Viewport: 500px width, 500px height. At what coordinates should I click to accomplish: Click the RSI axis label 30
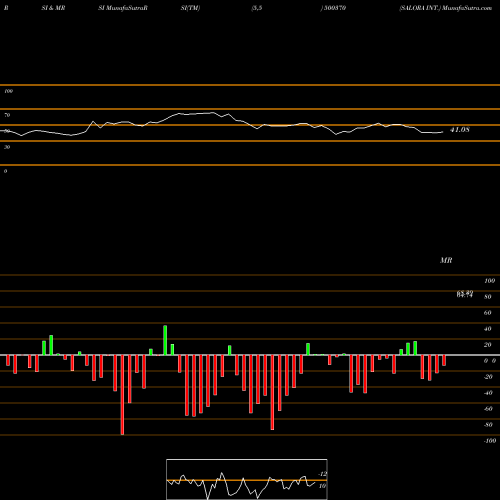pyautogui.click(x=7, y=147)
